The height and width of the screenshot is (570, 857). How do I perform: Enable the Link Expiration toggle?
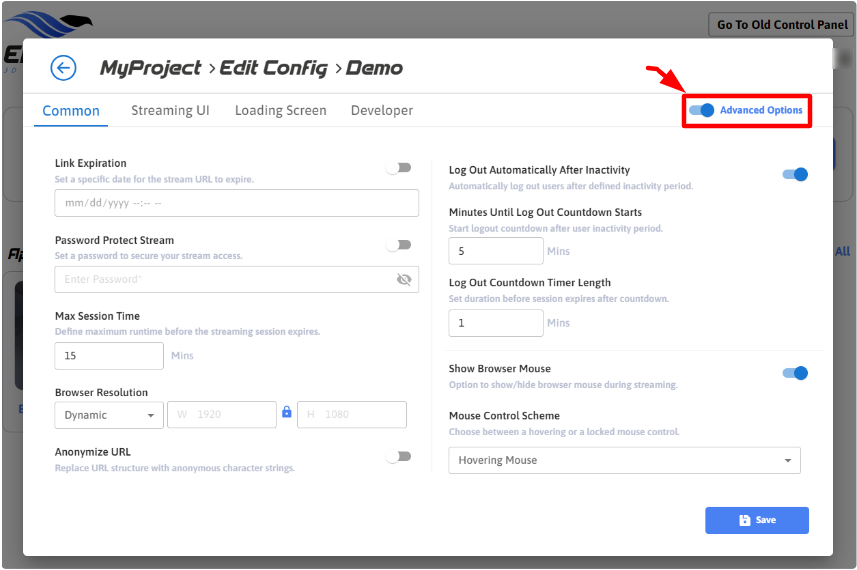point(400,168)
